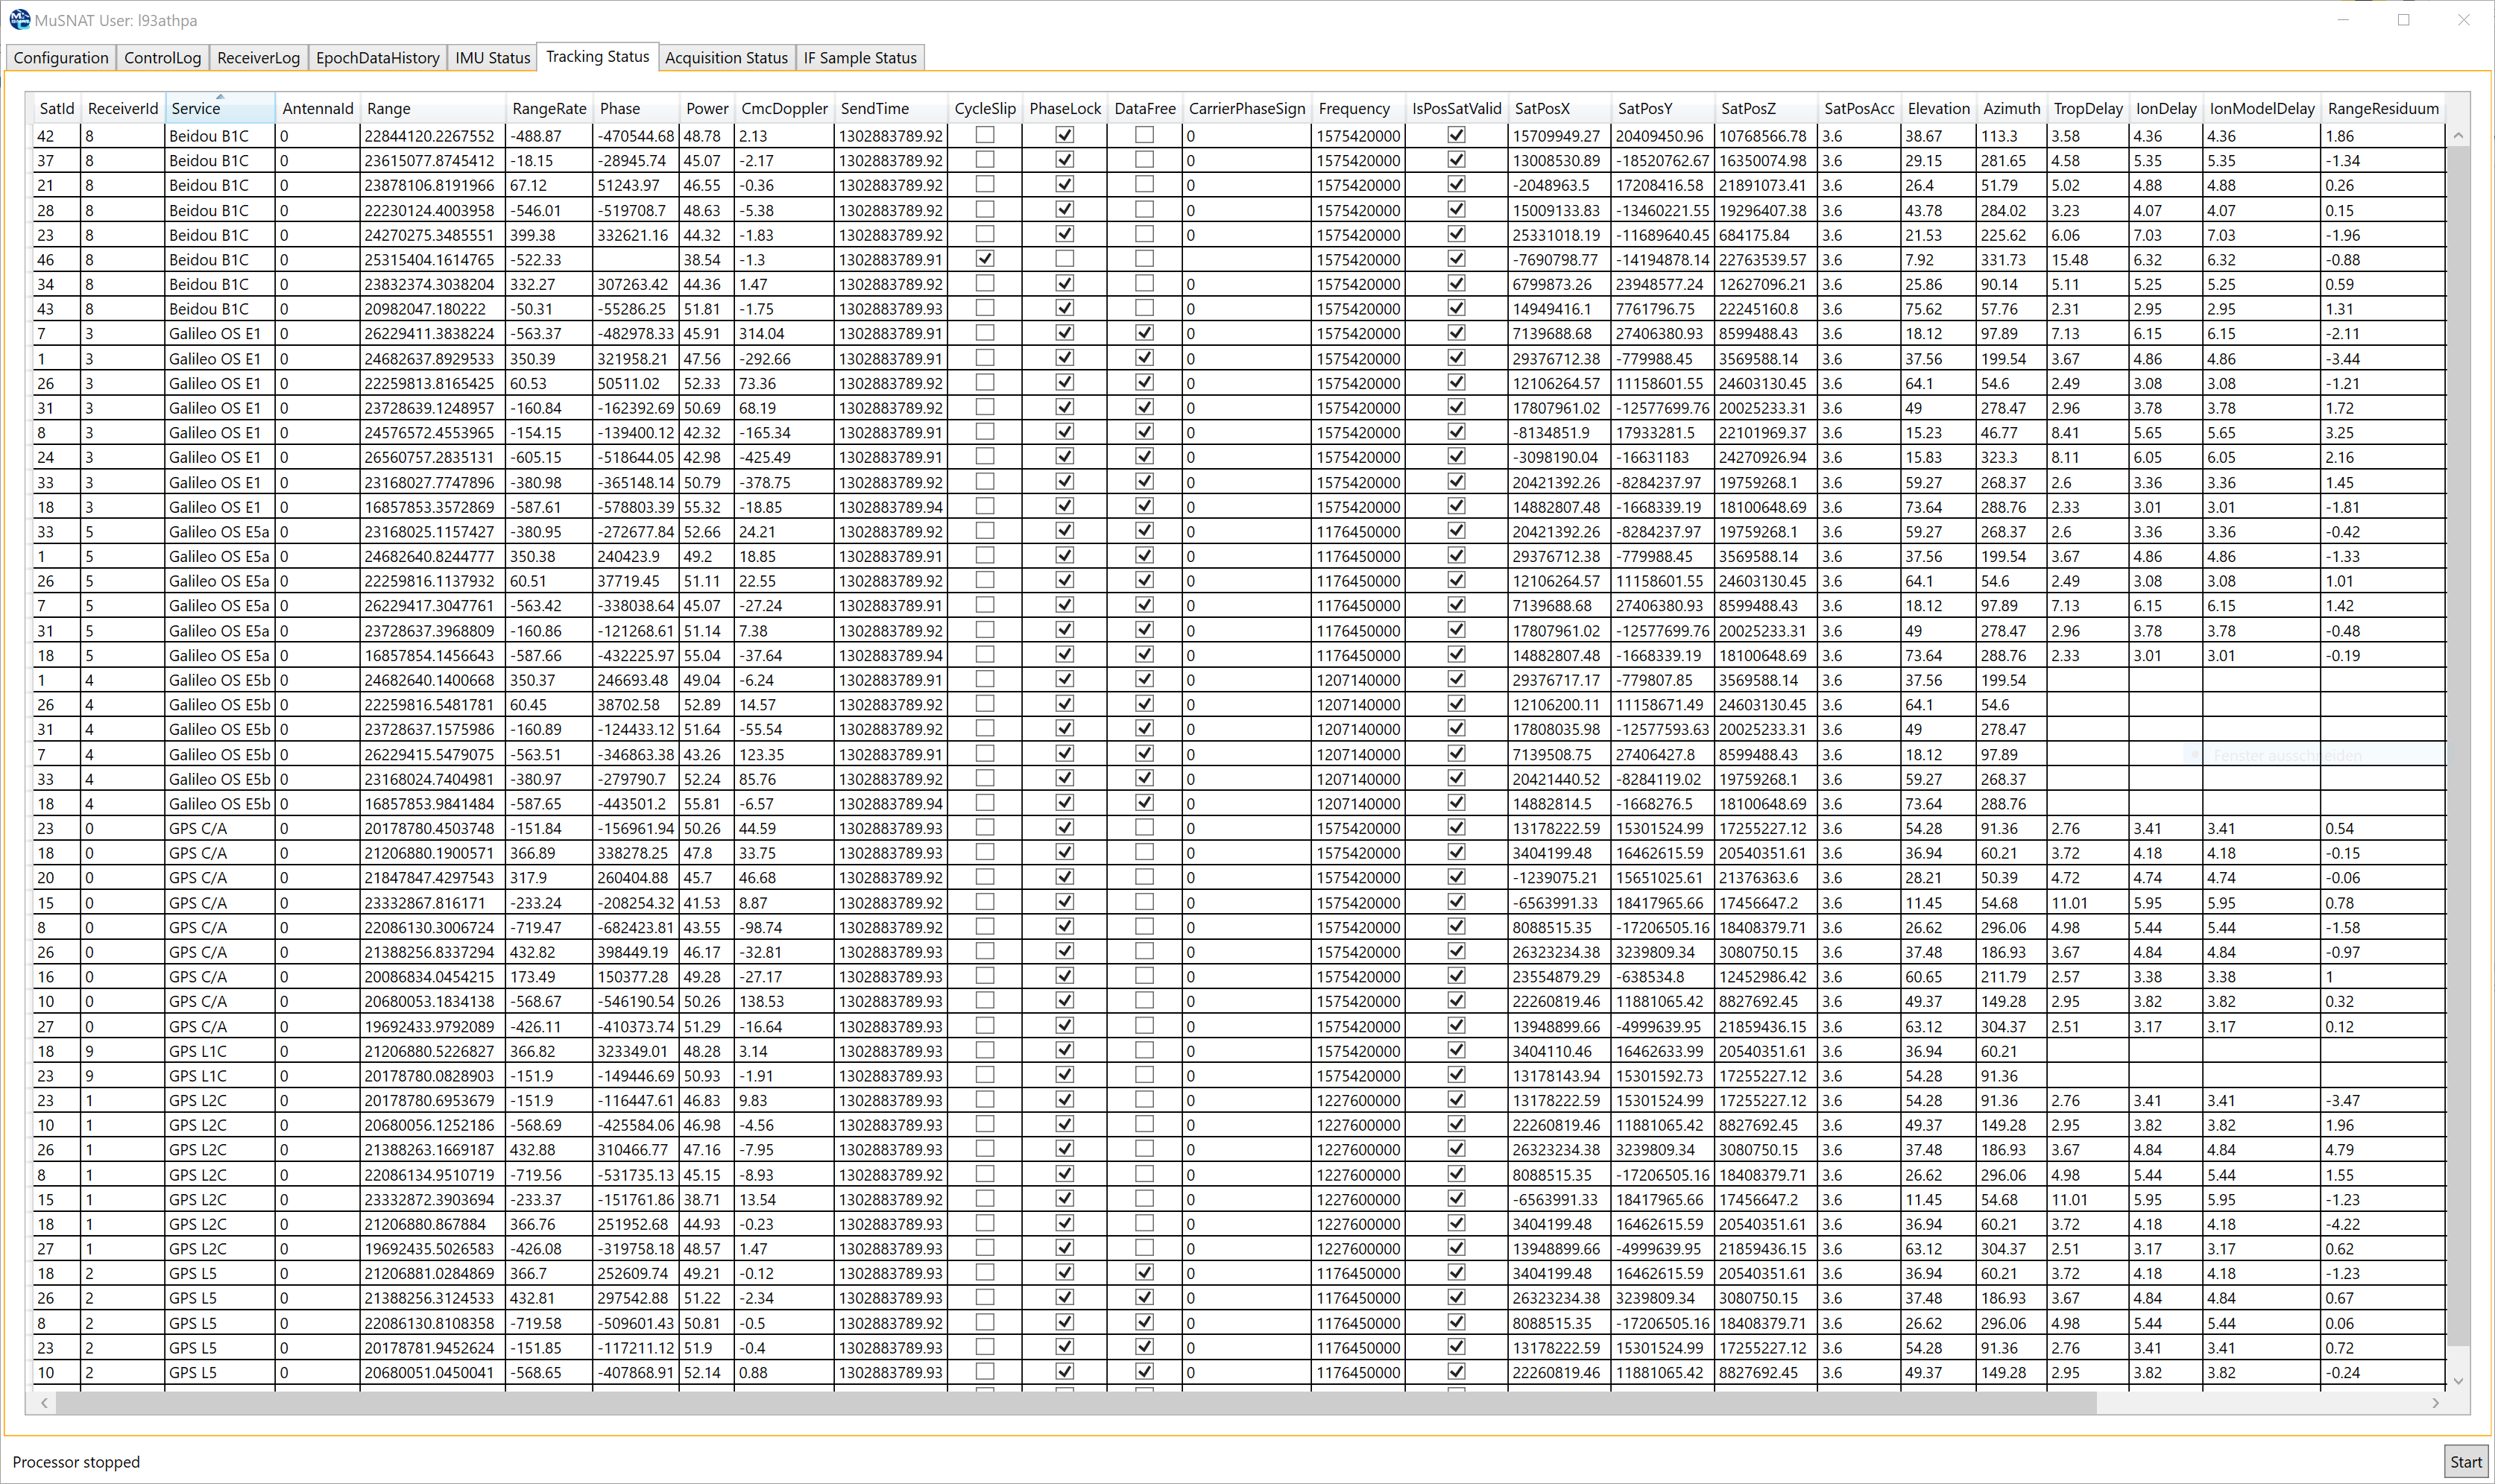Click the Azimuth column header
Screen dimensions: 2495x1484
coord(2011,108)
